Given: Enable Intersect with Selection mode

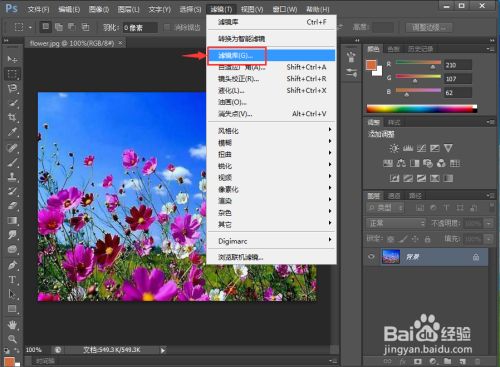Looking at the screenshot, I should tap(85, 27).
